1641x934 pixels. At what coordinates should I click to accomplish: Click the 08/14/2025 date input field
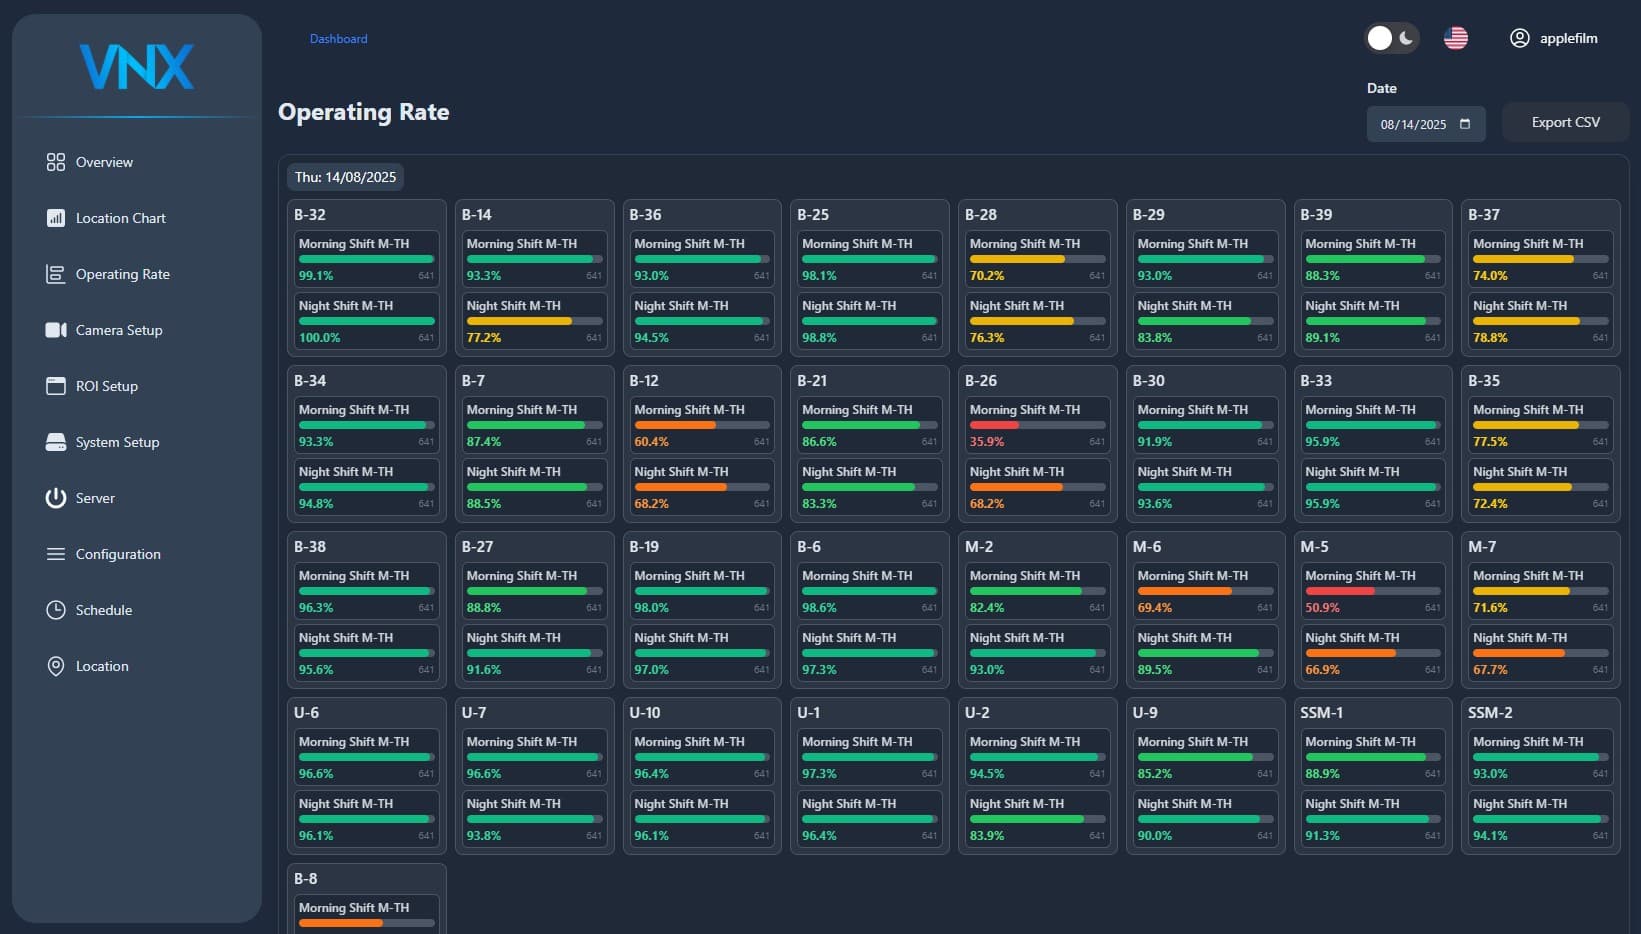click(x=1413, y=124)
